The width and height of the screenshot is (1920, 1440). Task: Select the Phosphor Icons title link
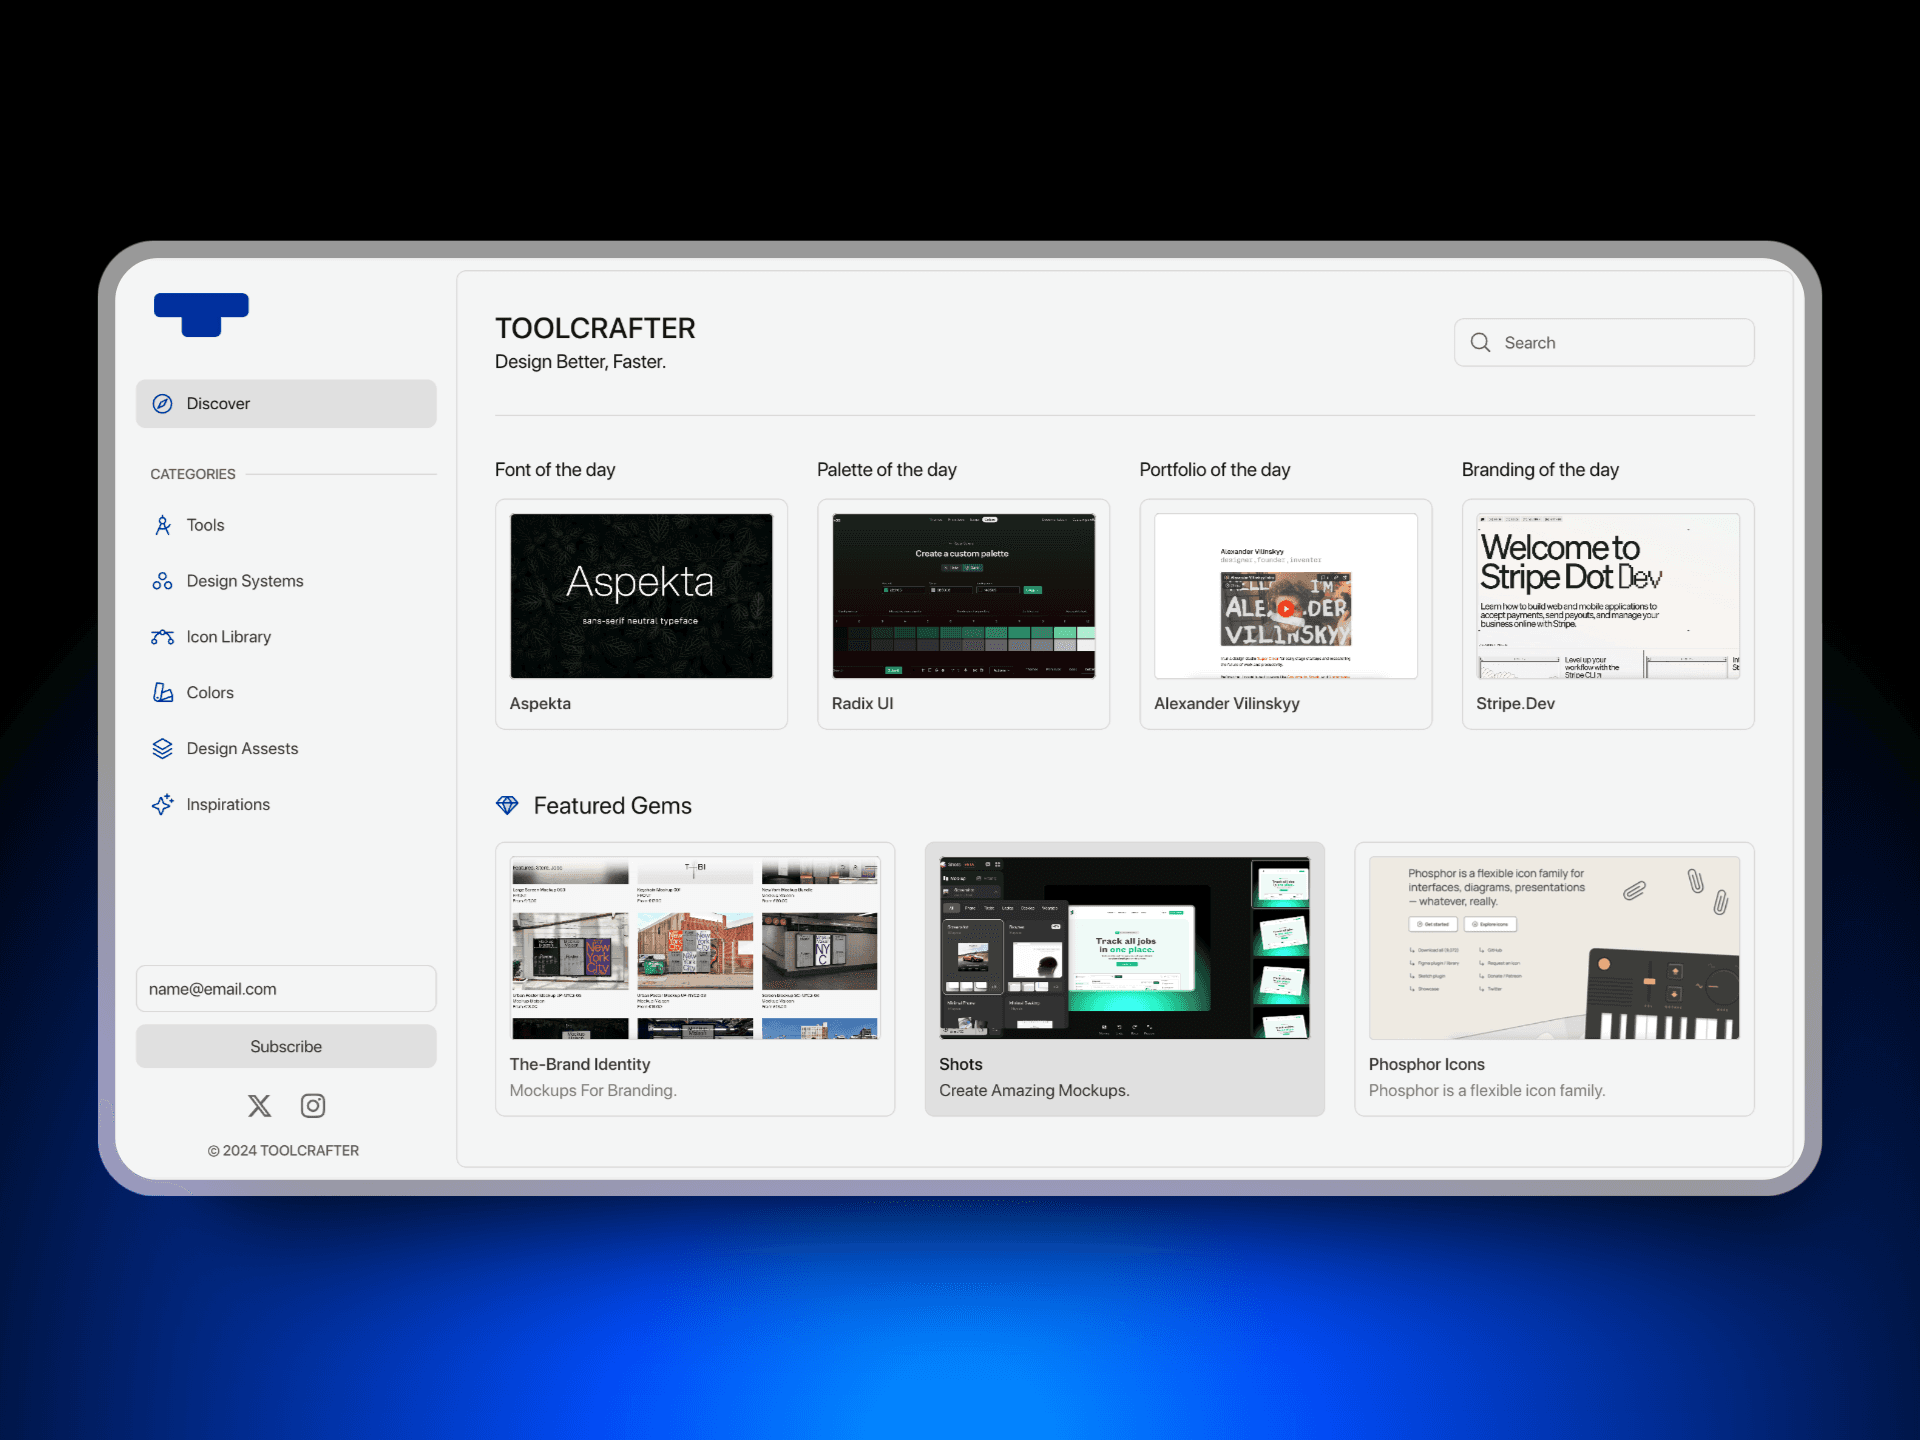(1426, 1064)
